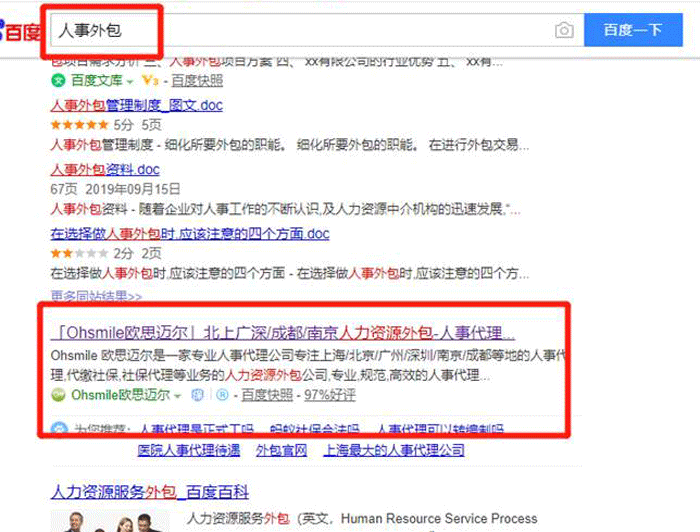Open 在选择做人事外包时应该注意的四个方面.doc link
Image resolution: width=700 pixels, height=532 pixels.
click(190, 233)
